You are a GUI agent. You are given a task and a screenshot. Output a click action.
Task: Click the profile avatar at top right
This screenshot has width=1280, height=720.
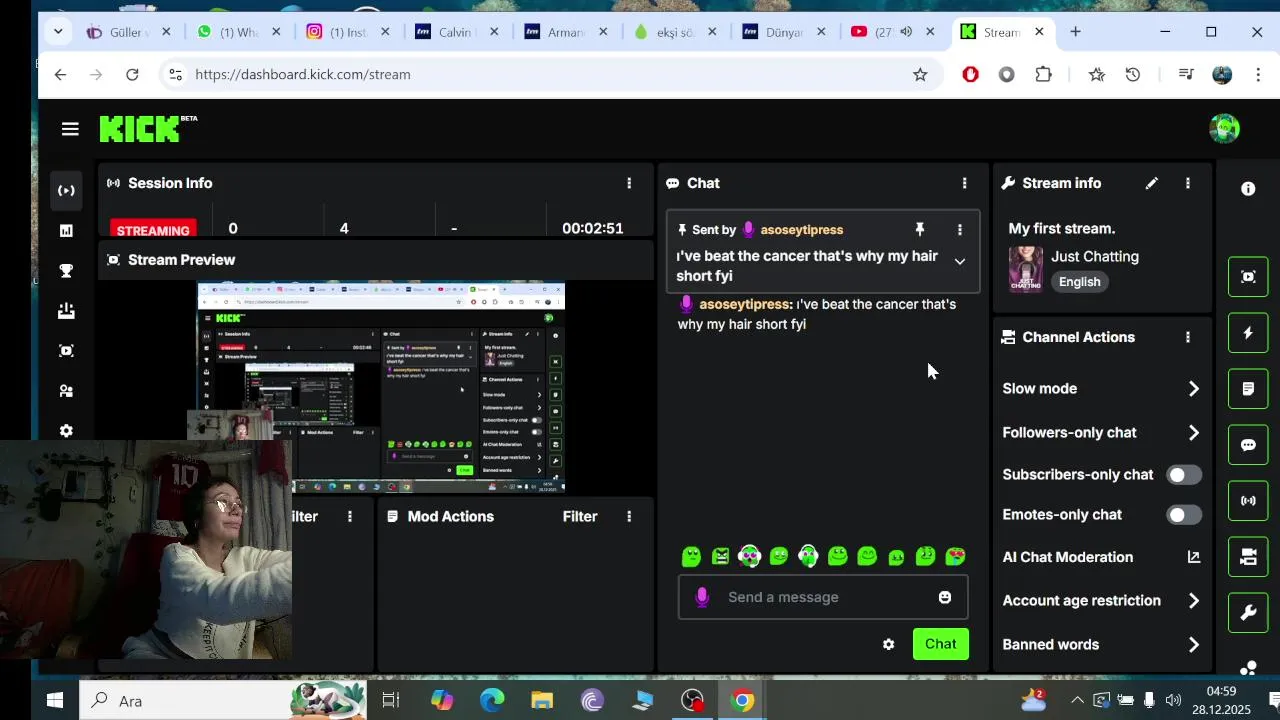click(x=1224, y=129)
